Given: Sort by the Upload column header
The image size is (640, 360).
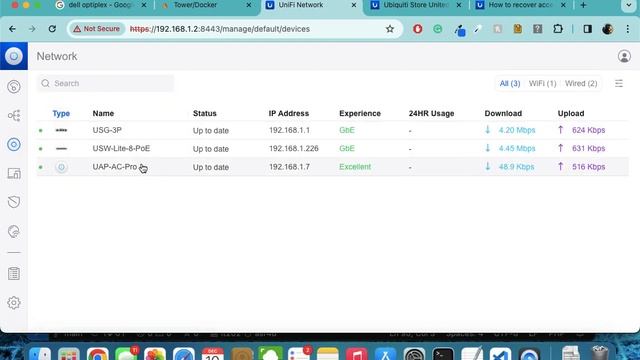Looking at the screenshot, I should point(571,113).
